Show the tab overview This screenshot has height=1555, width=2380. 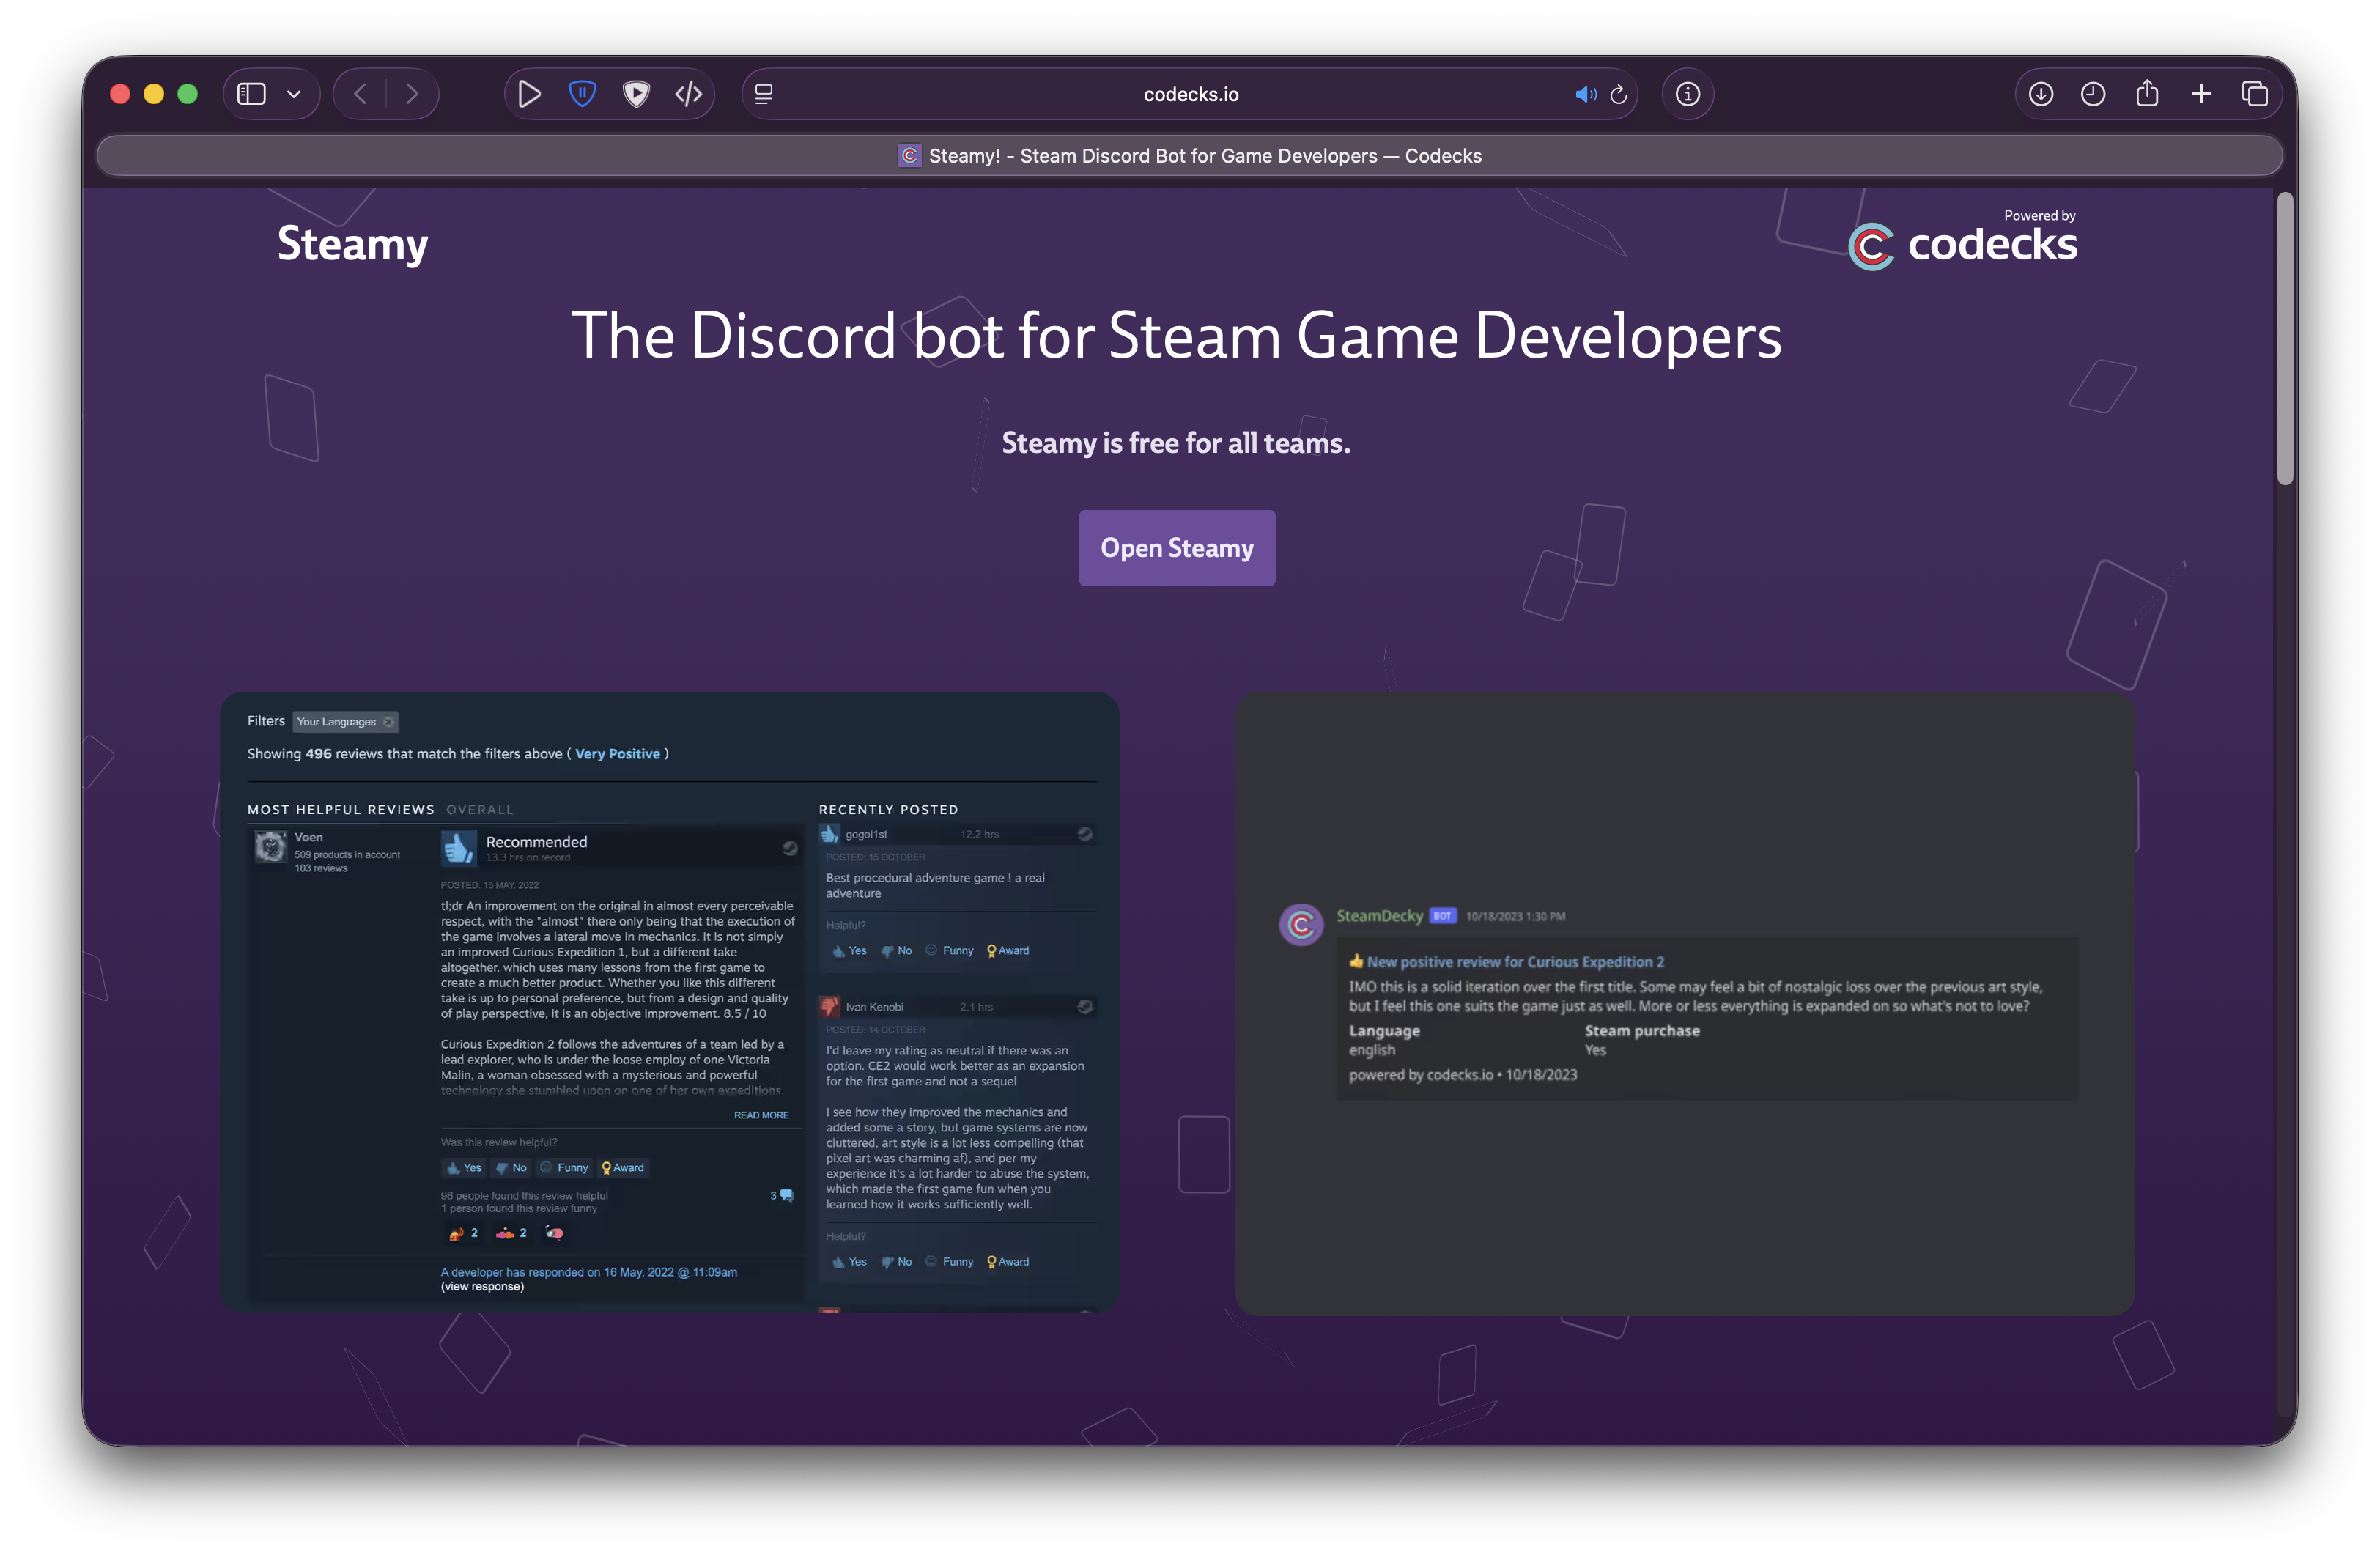2255,94
